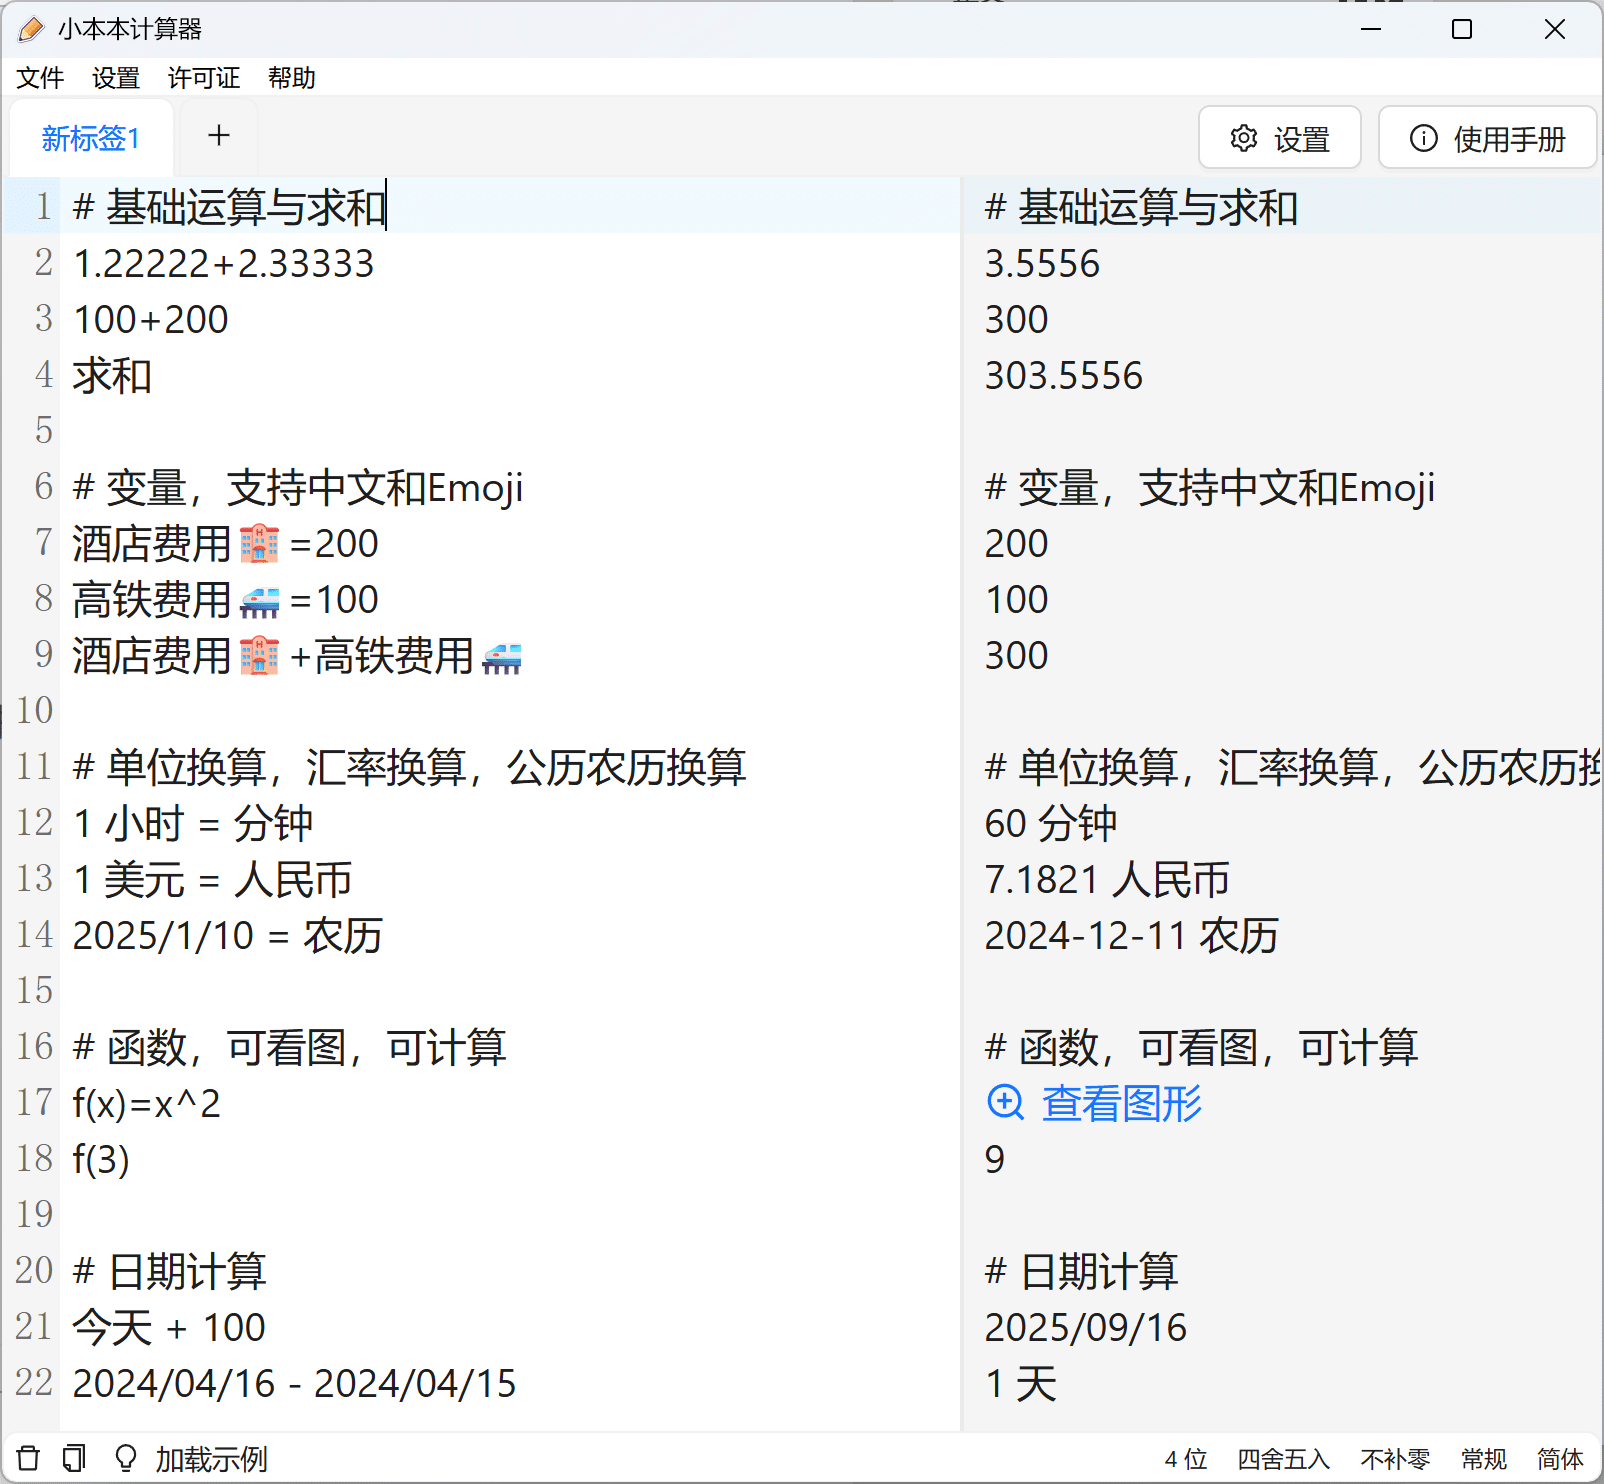
Task: Click the gear icon on 设置 button
Action: [x=1243, y=138]
